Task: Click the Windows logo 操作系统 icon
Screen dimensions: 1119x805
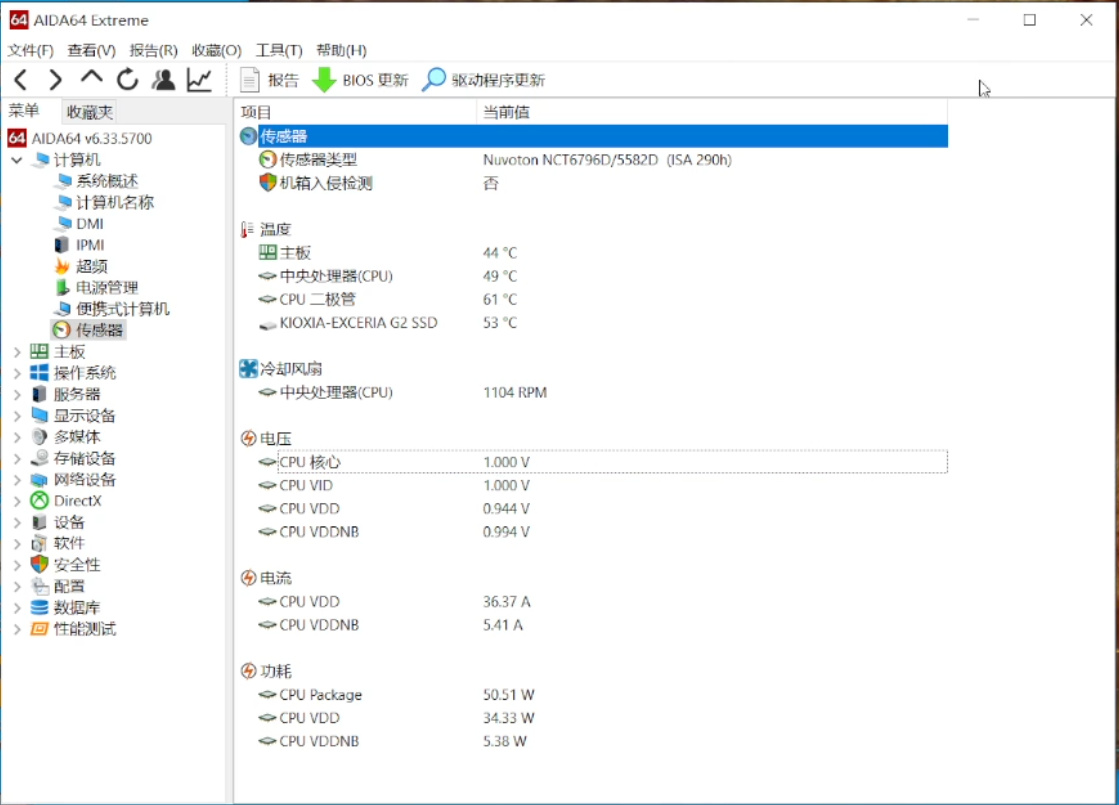Action: (39, 373)
